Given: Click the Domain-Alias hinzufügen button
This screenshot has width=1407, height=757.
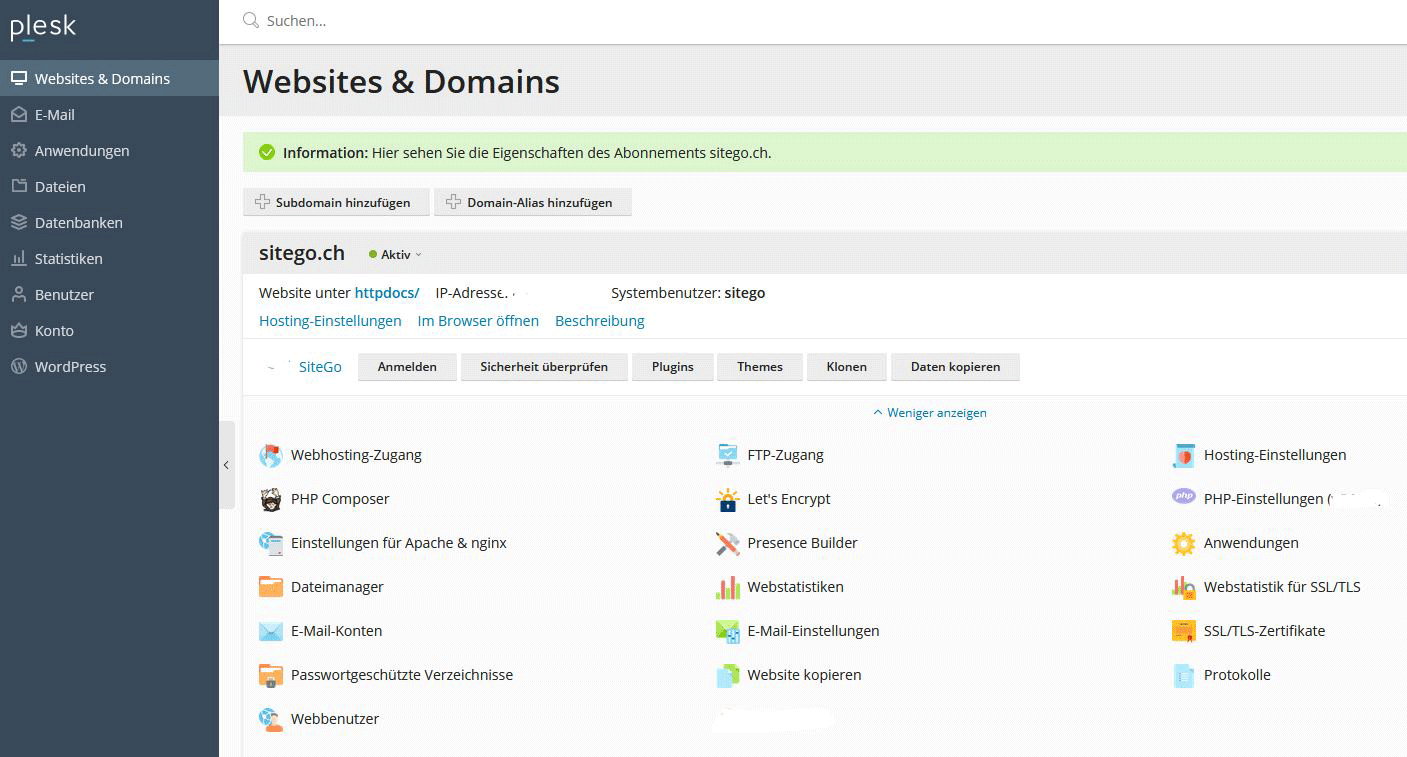Looking at the screenshot, I should click(x=533, y=202).
